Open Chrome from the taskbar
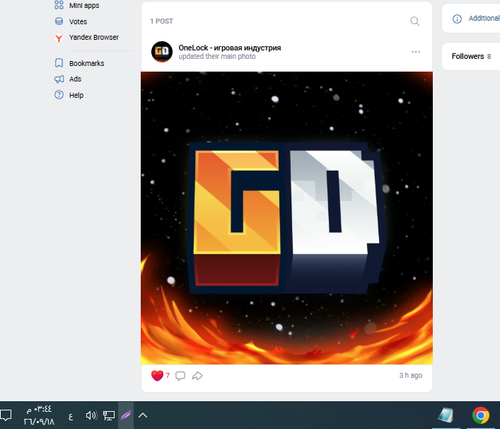500x429 pixels. pyautogui.click(x=481, y=415)
